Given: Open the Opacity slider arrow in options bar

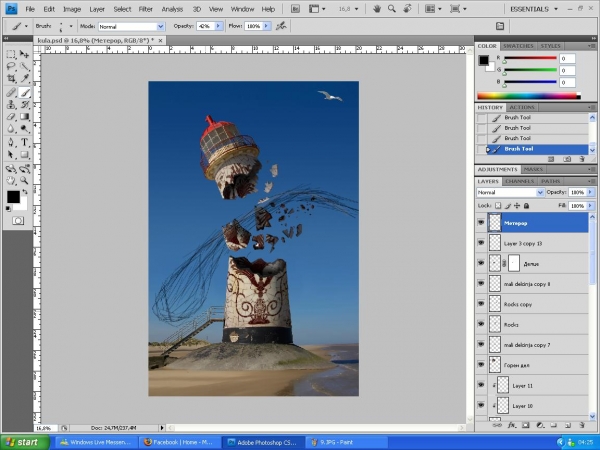Looking at the screenshot, I should pyautogui.click(x=218, y=26).
